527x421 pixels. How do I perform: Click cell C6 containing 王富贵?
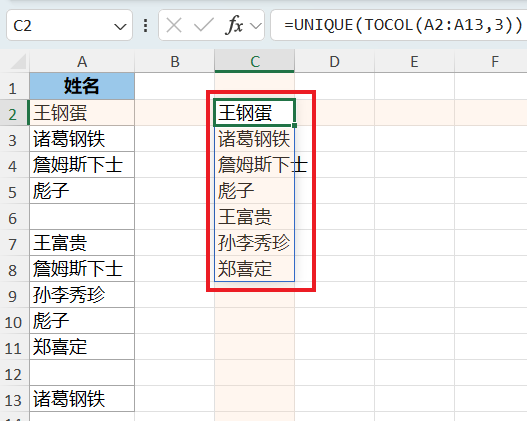[254, 217]
